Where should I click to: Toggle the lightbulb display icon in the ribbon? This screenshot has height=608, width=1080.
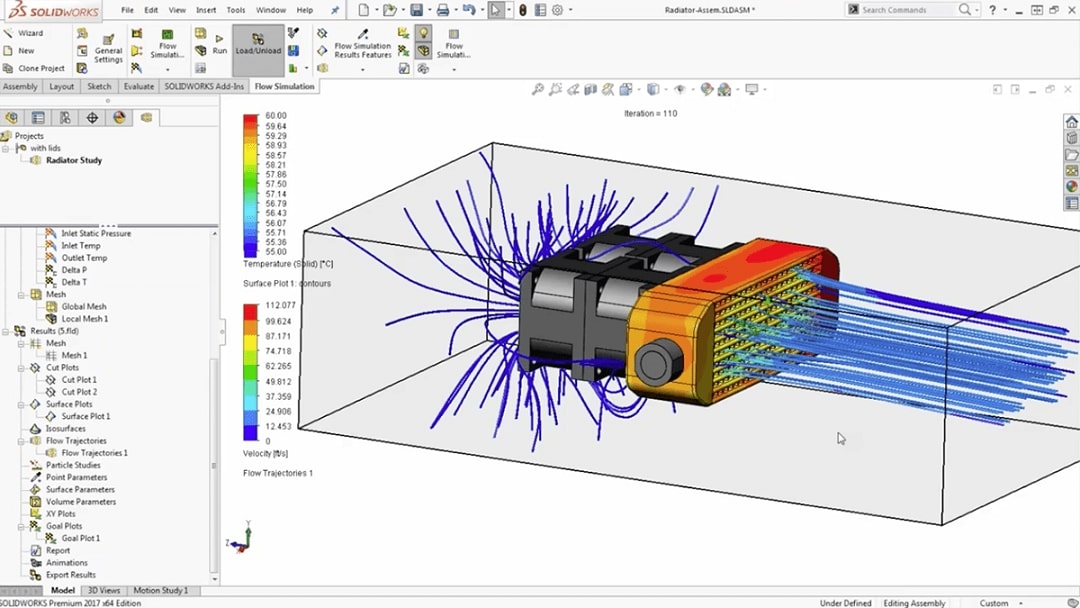coord(423,33)
